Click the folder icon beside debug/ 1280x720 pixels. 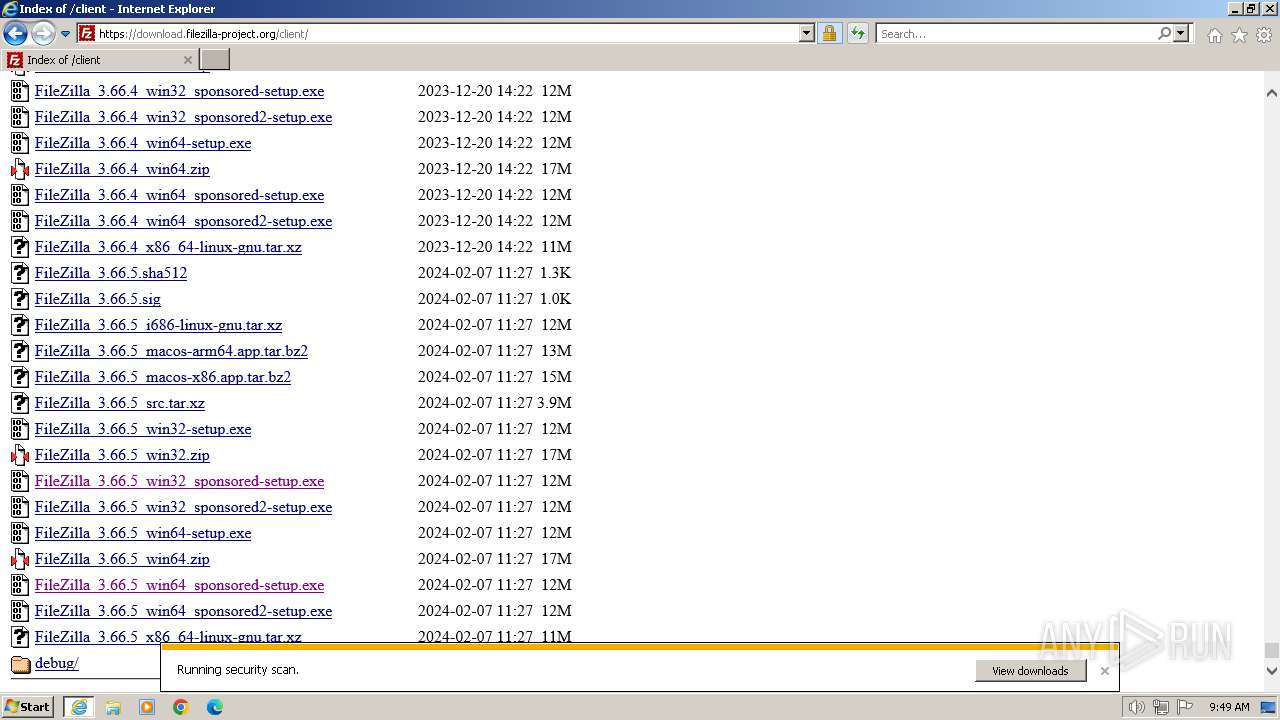click(x=20, y=664)
